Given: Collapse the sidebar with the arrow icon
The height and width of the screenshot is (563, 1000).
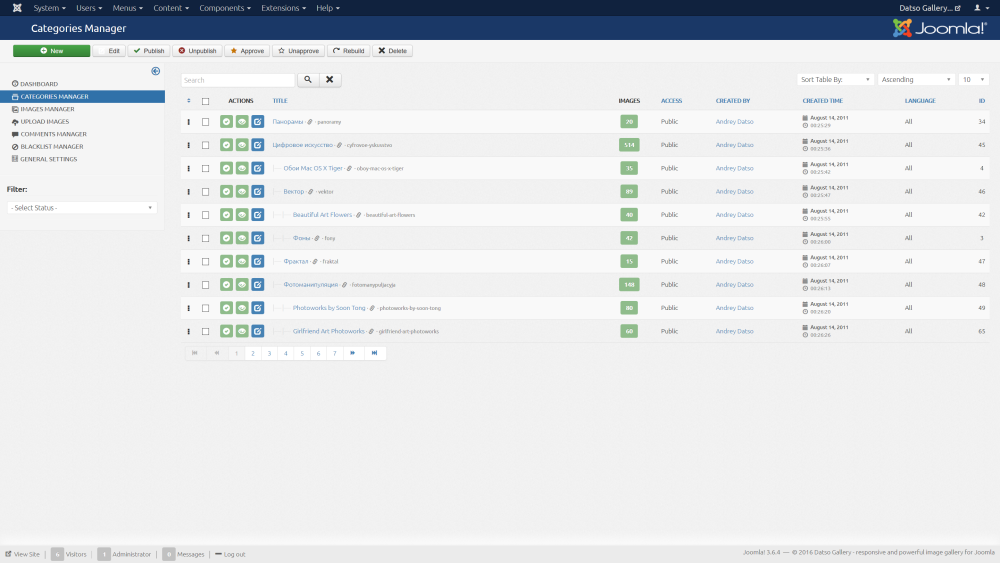Looking at the screenshot, I should point(156,71).
